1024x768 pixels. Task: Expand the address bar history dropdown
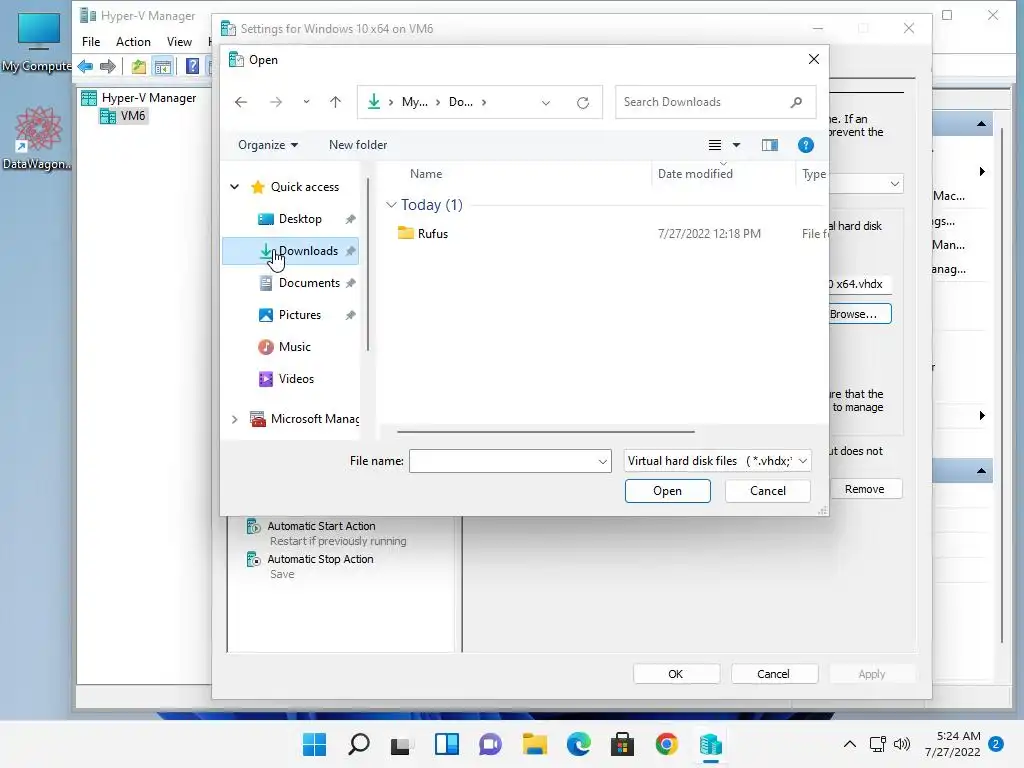click(x=546, y=103)
